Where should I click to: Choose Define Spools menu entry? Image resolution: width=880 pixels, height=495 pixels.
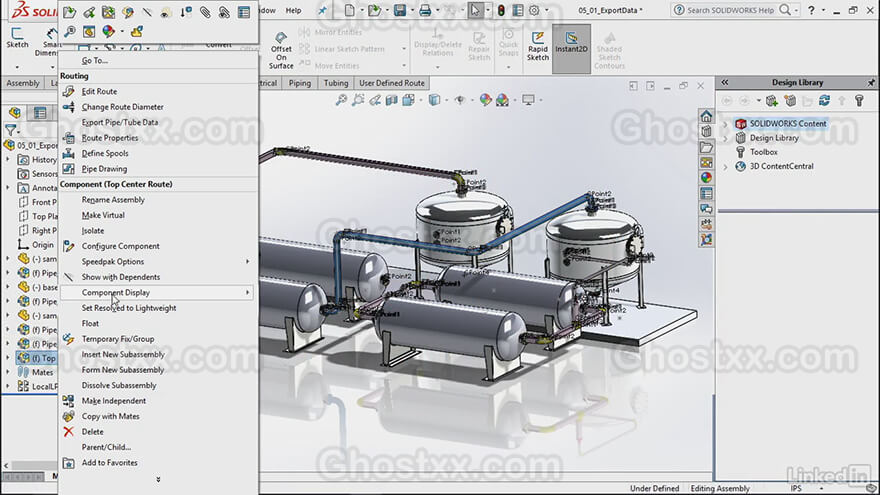pyautogui.click(x=105, y=153)
